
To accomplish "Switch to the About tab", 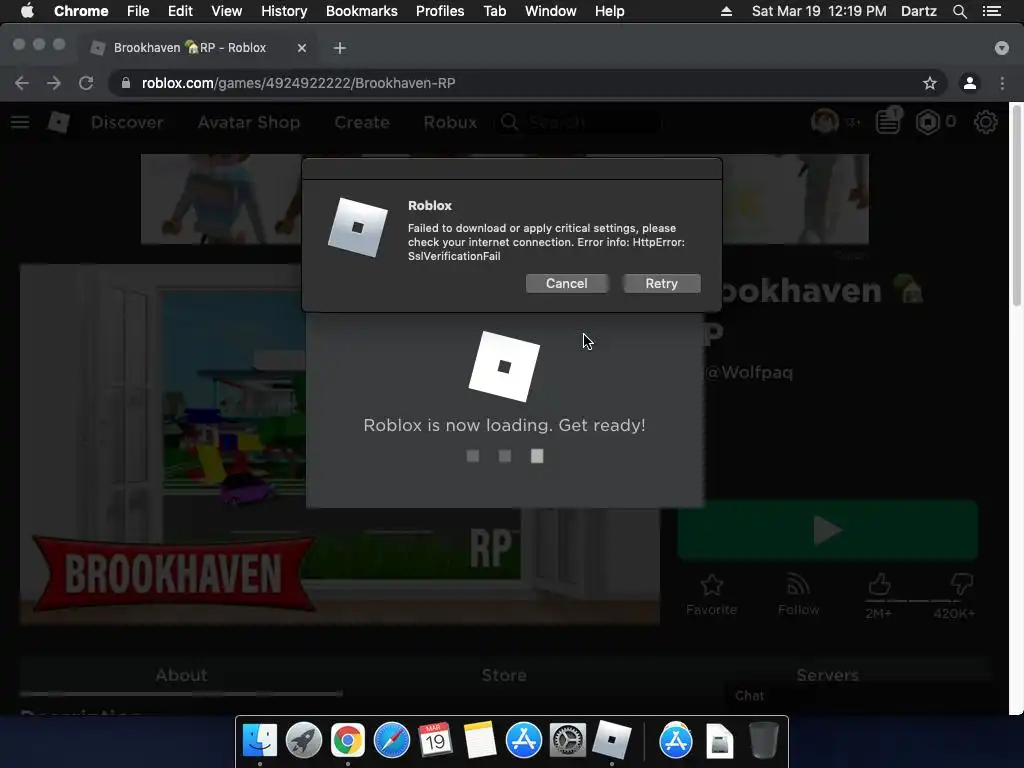I will 181,675.
